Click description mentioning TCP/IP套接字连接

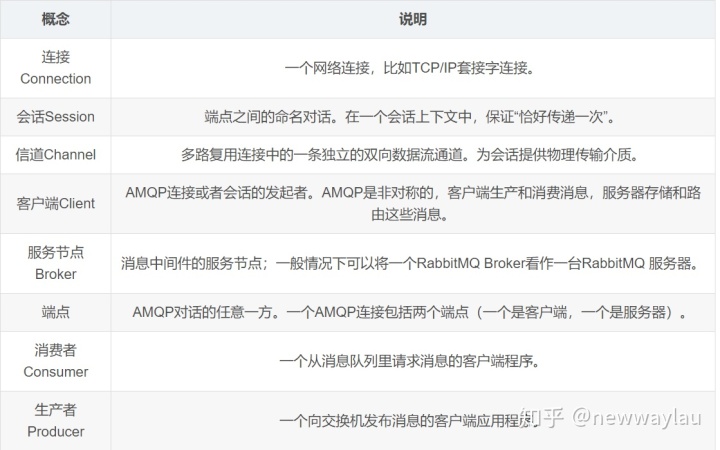(413, 68)
